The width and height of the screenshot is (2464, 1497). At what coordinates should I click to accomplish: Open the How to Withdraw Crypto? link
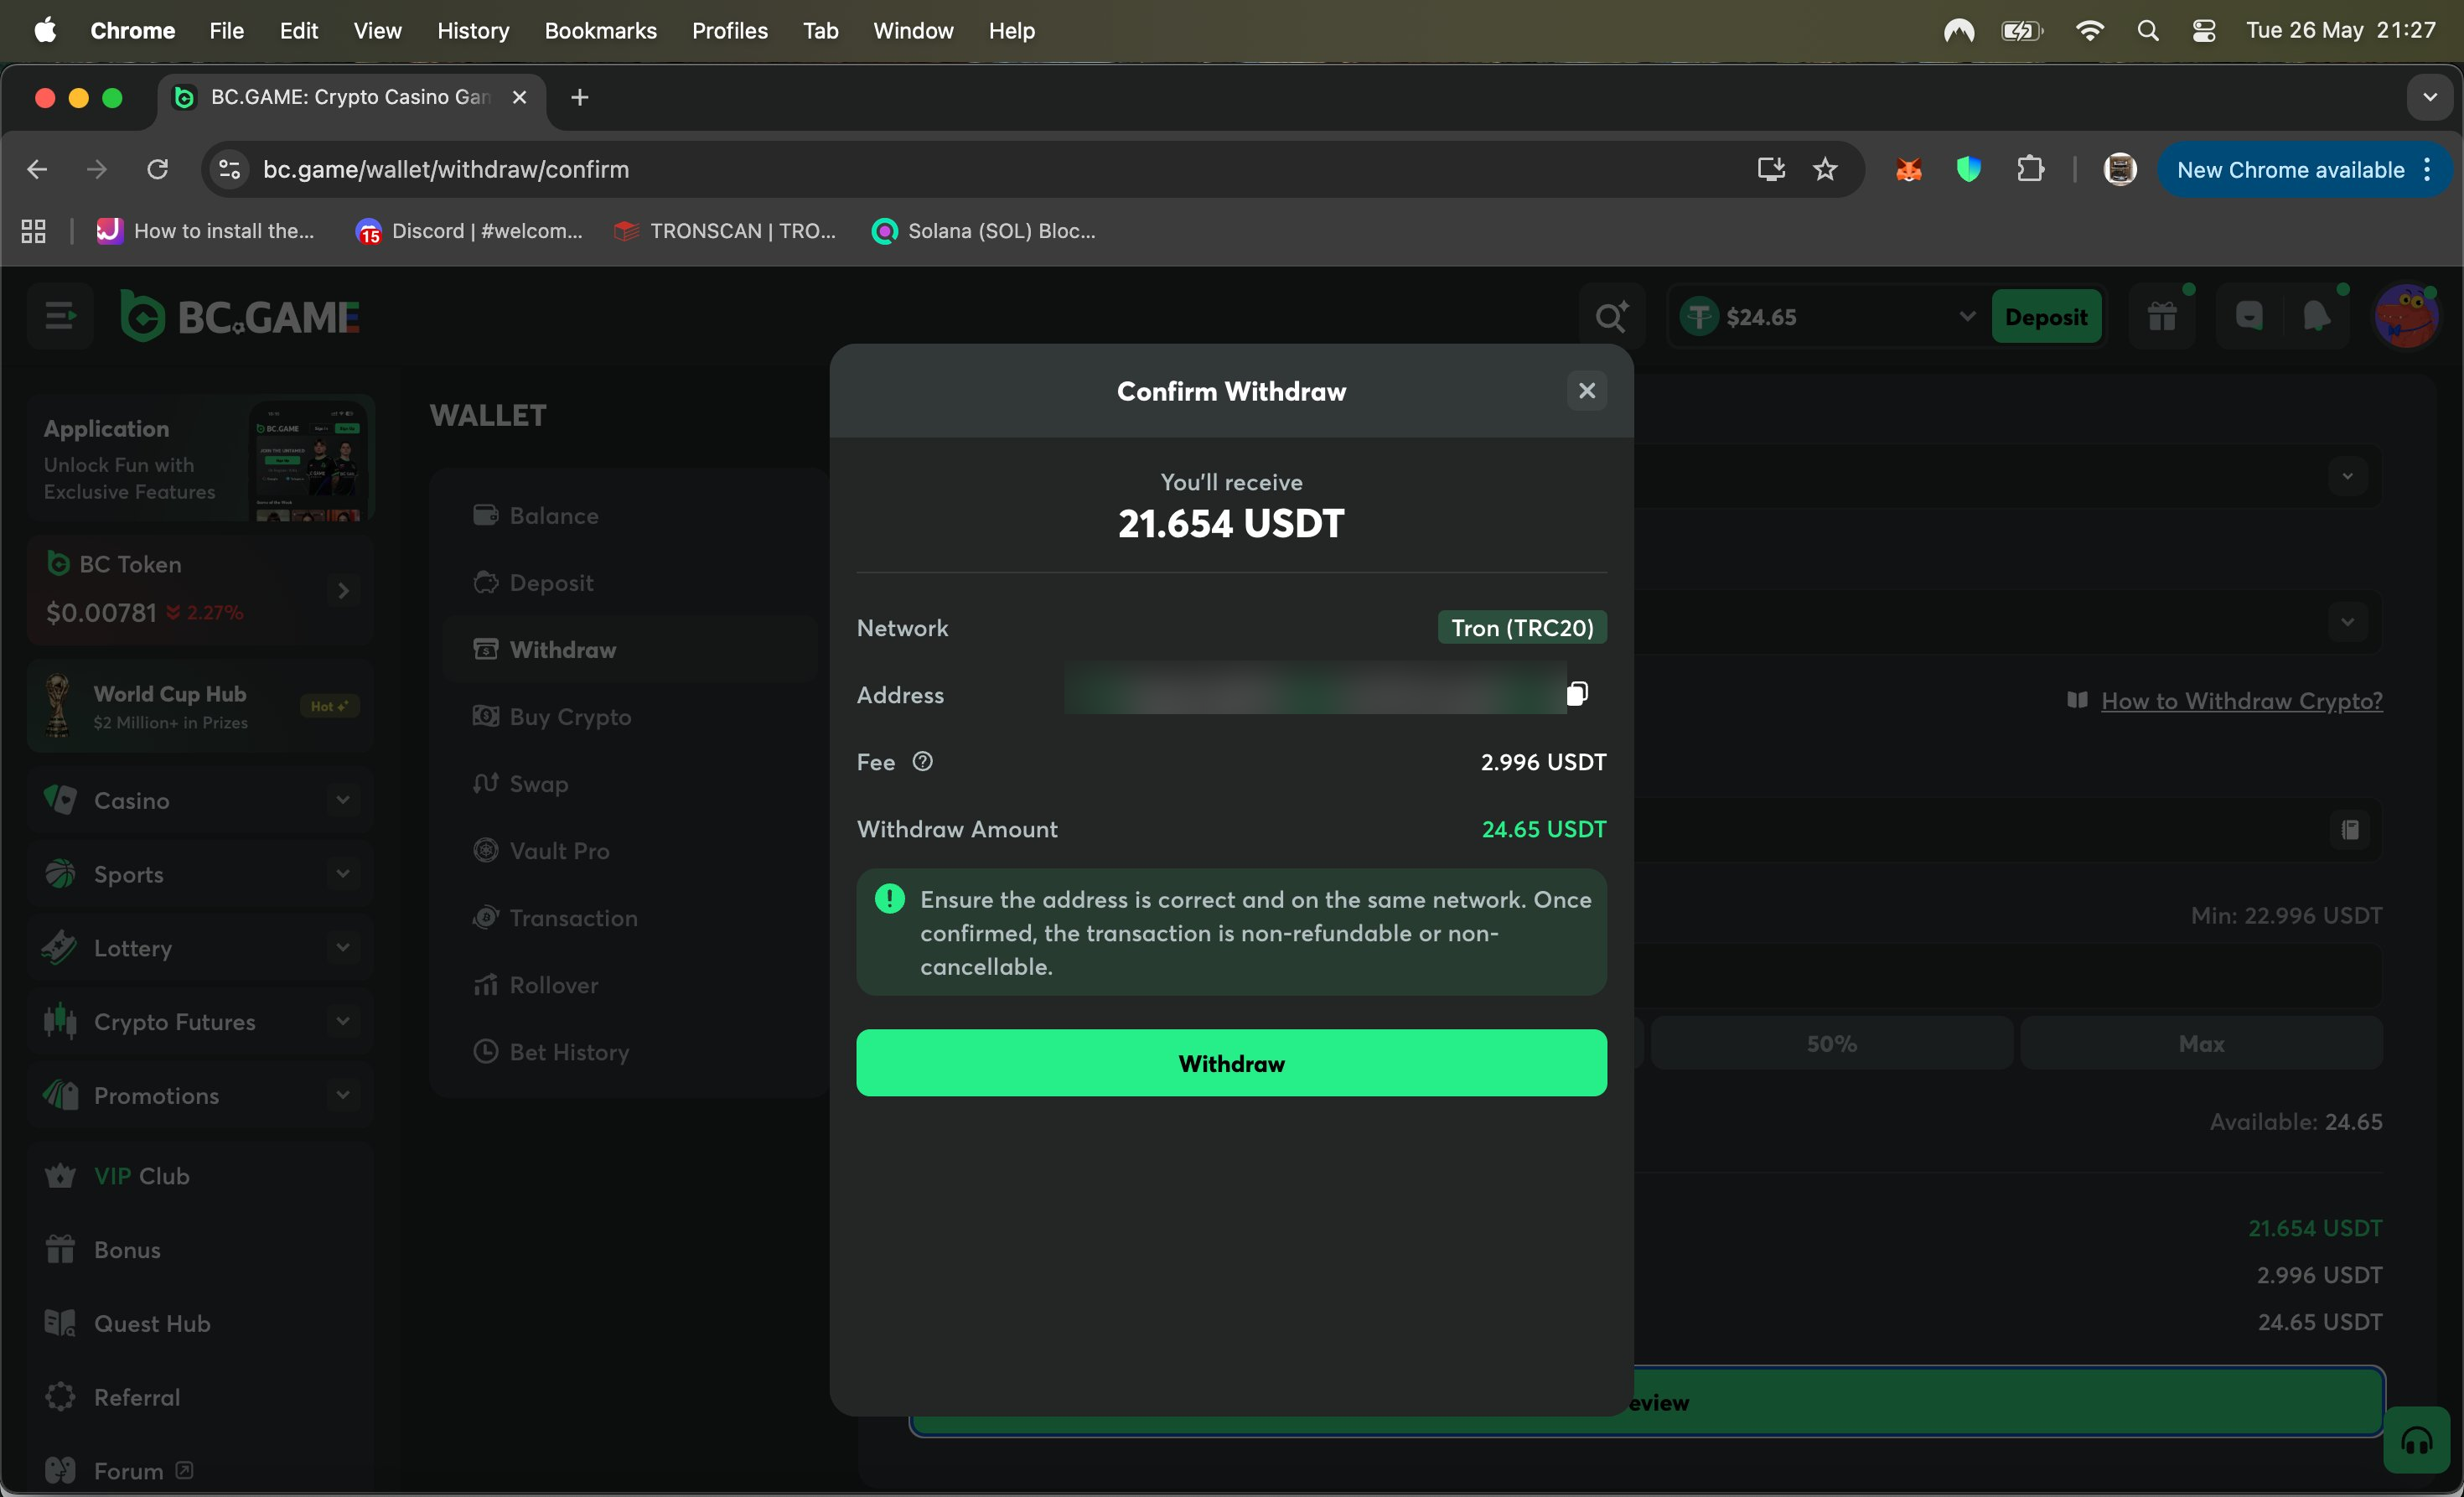pyautogui.click(x=2241, y=701)
